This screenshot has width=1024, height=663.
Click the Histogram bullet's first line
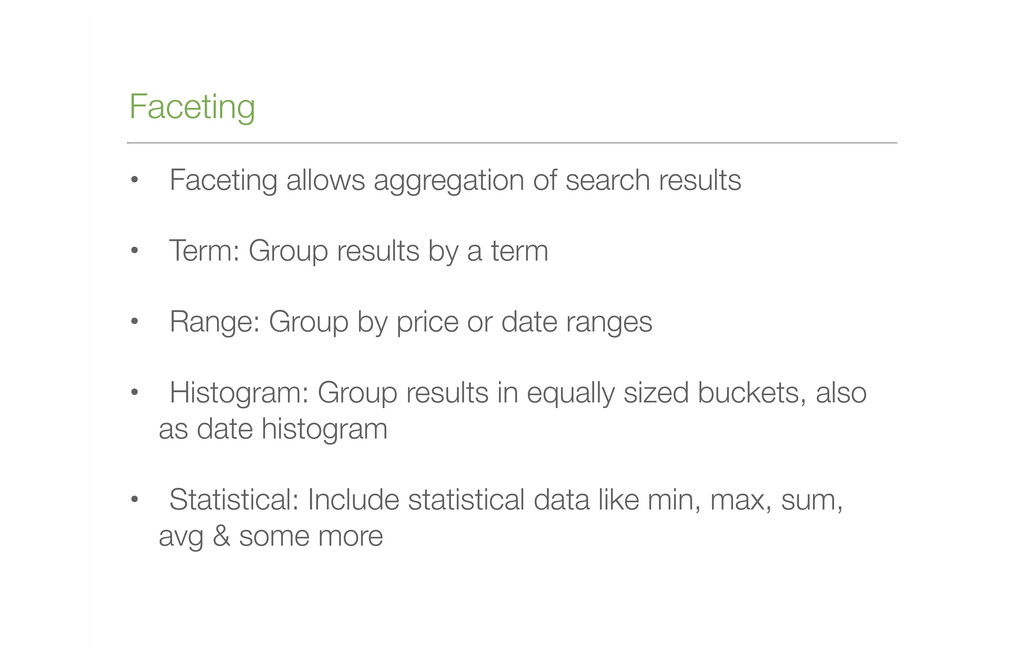(518, 393)
